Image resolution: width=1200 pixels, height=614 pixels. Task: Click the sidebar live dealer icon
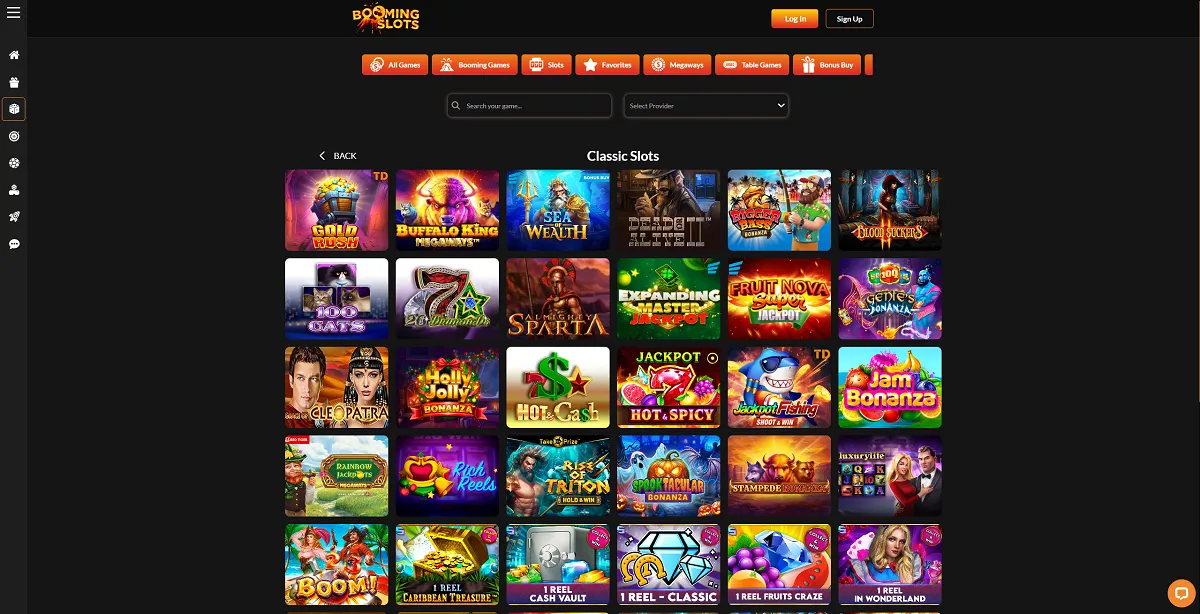point(14,190)
